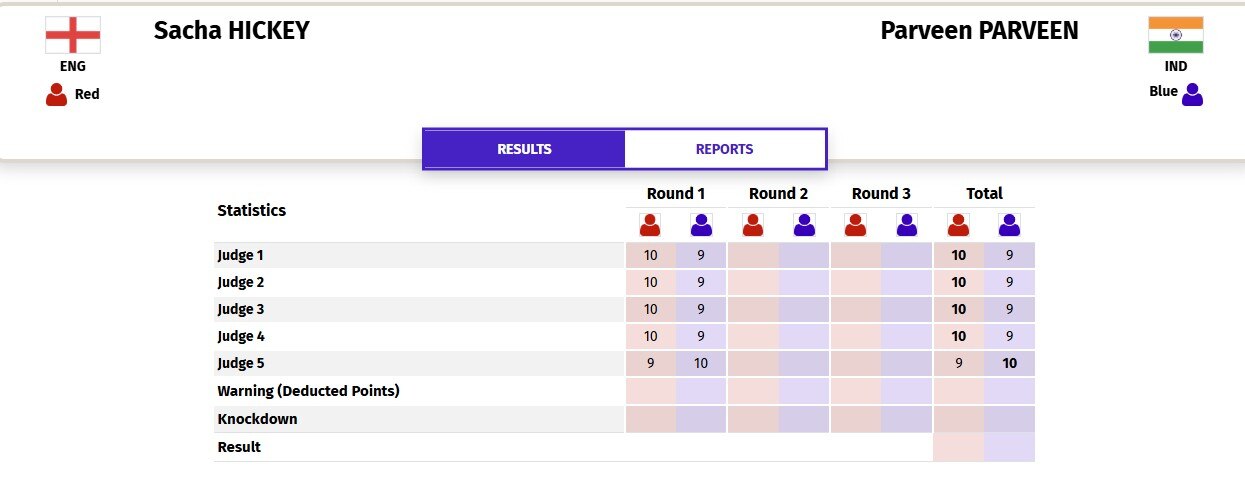This screenshot has height=488, width=1245.
Task: Select the Judge 1 row label
Action: pos(241,255)
